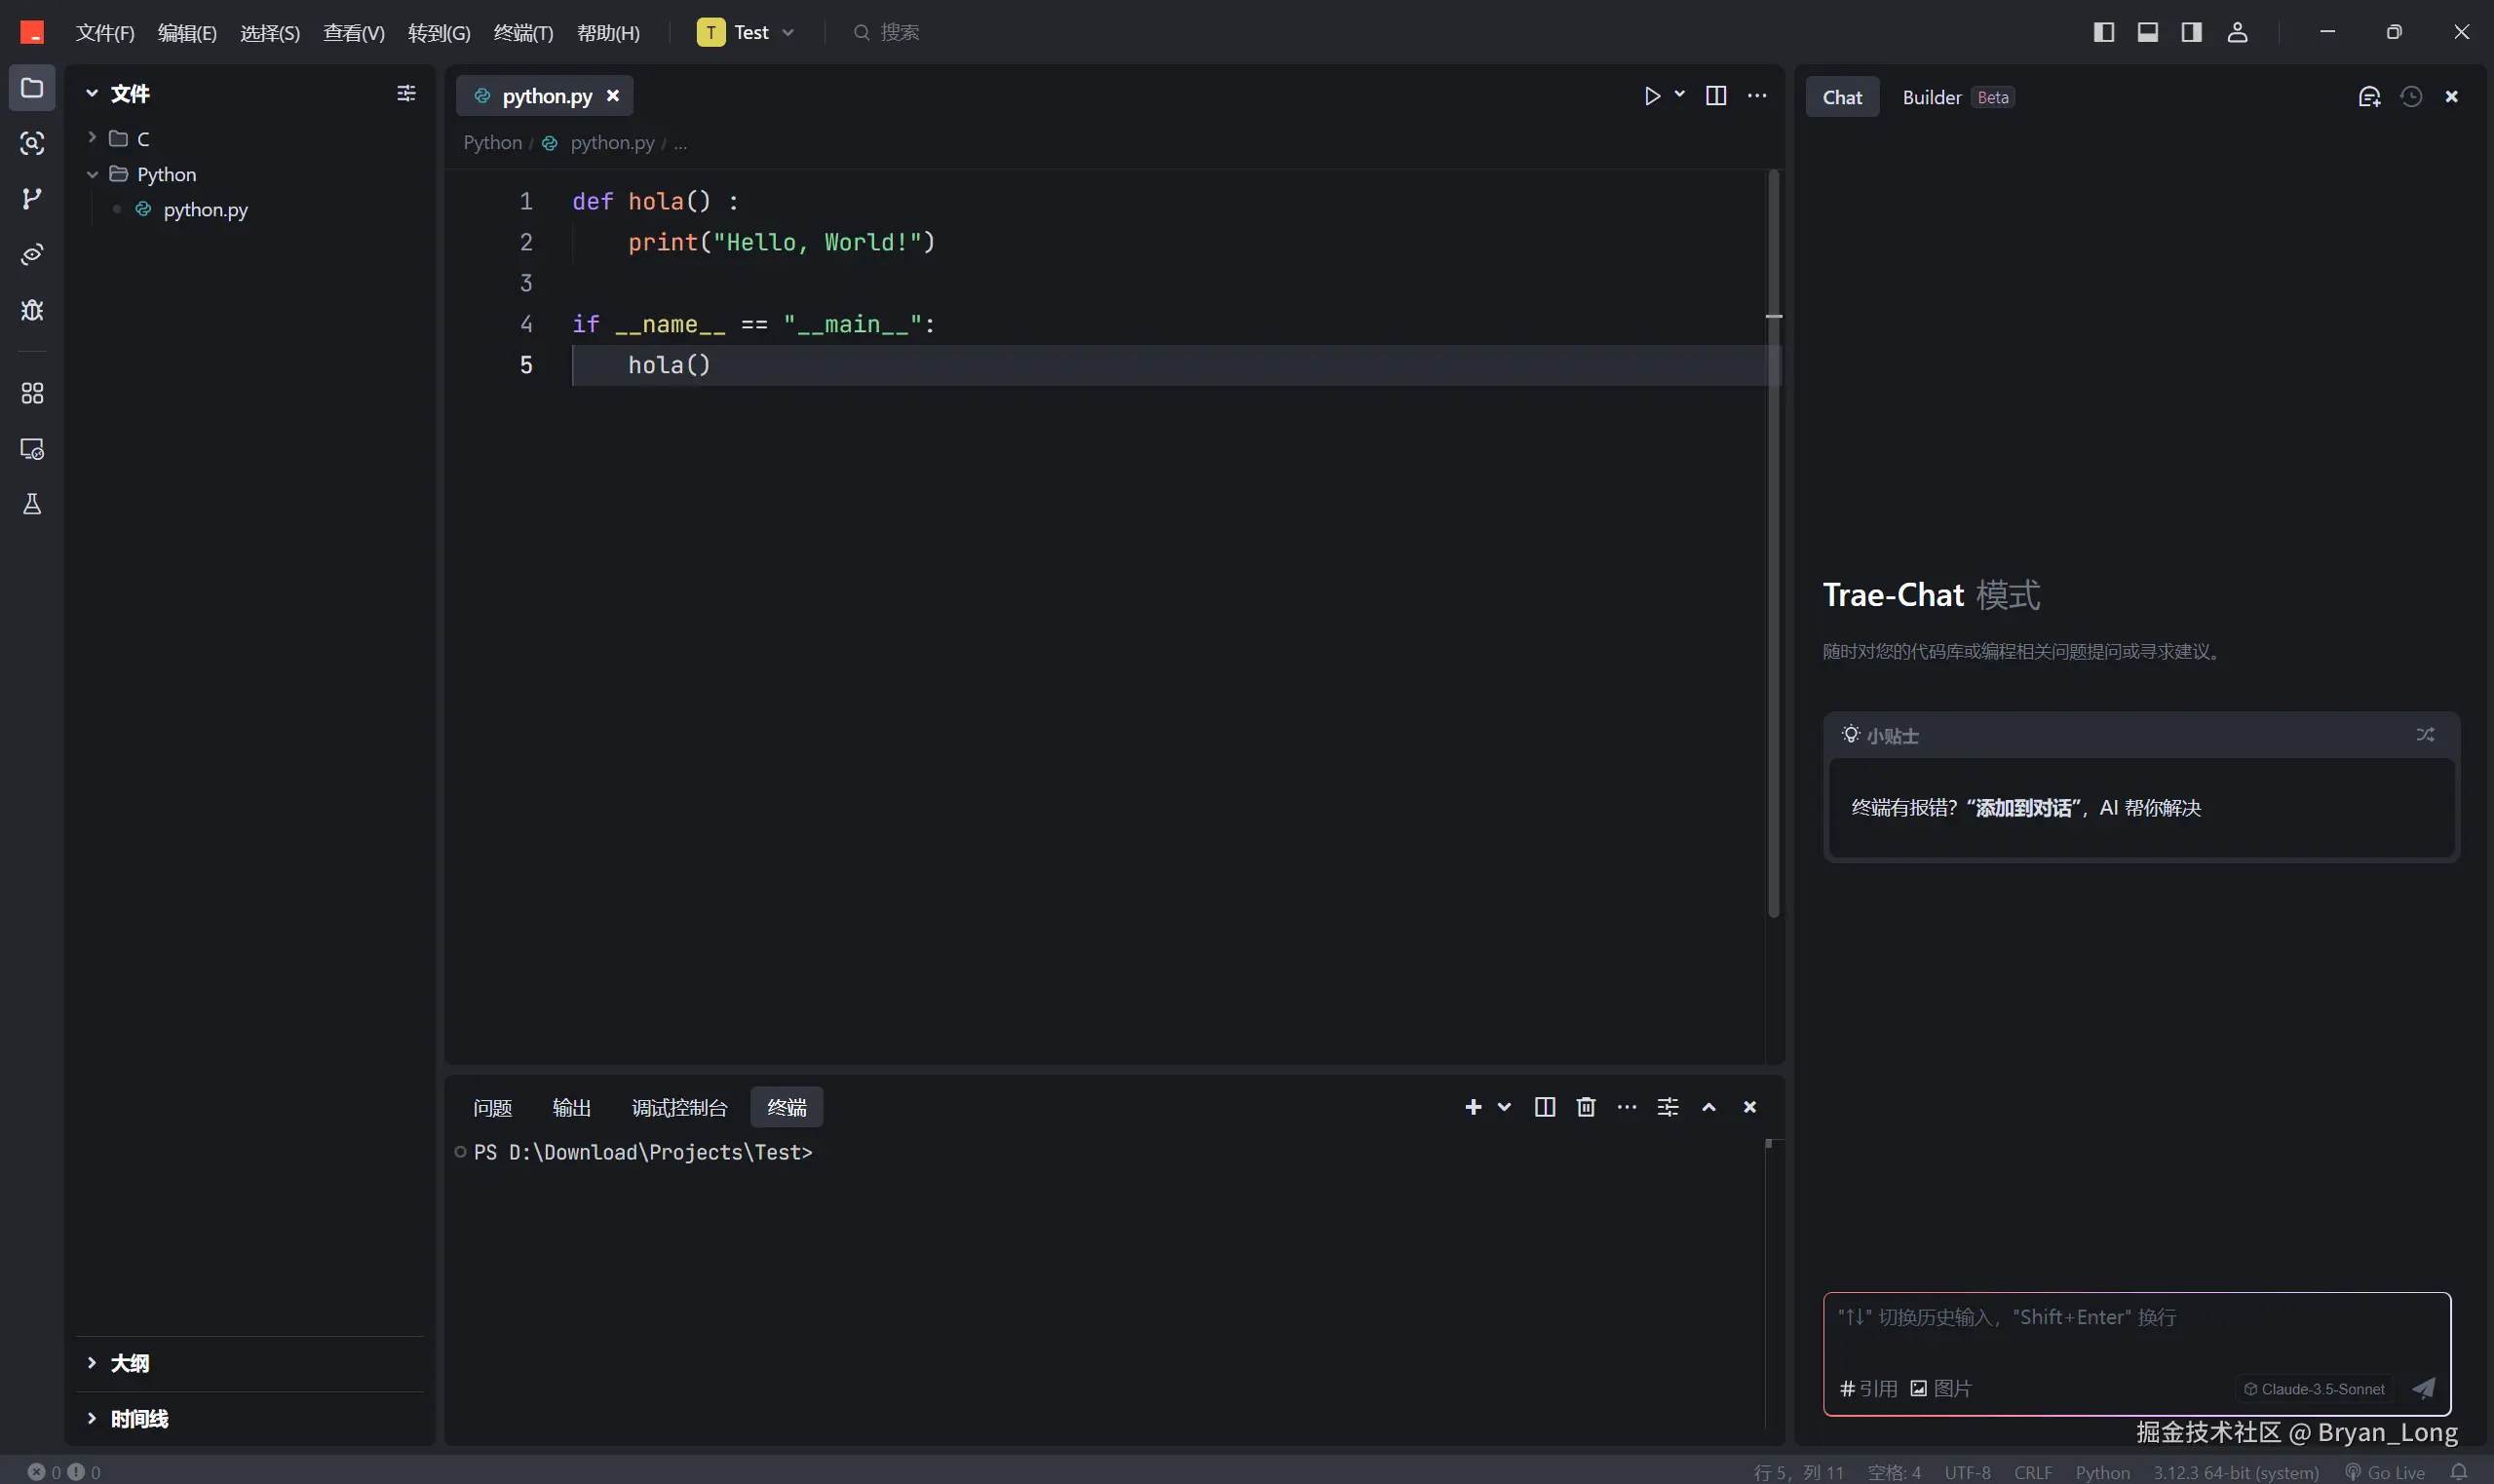Toggle the bottom panel layout button
This screenshot has width=2494, height=1484.
pos(2147,32)
